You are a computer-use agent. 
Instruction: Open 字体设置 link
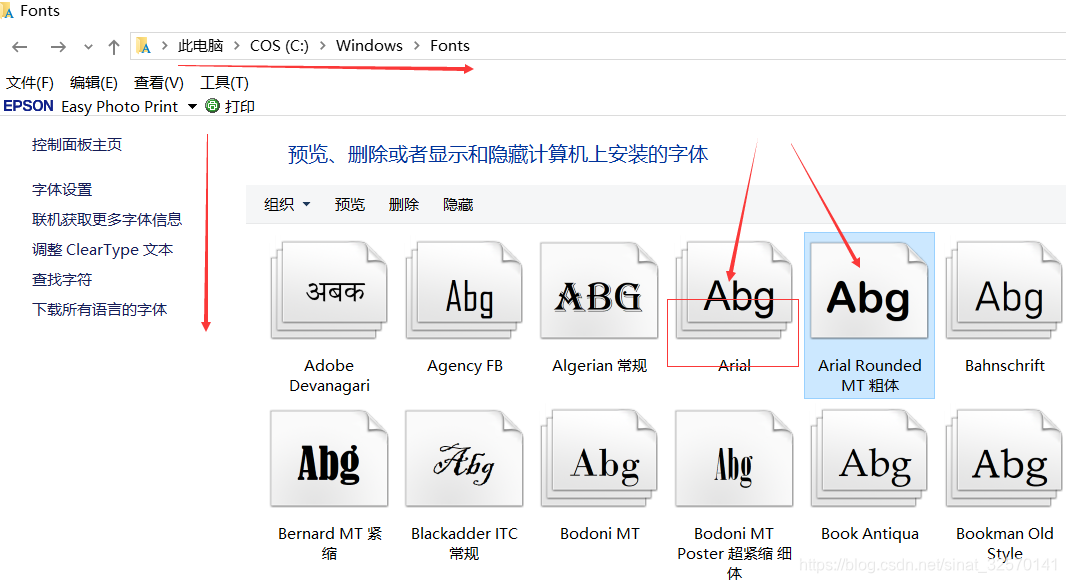(62, 190)
